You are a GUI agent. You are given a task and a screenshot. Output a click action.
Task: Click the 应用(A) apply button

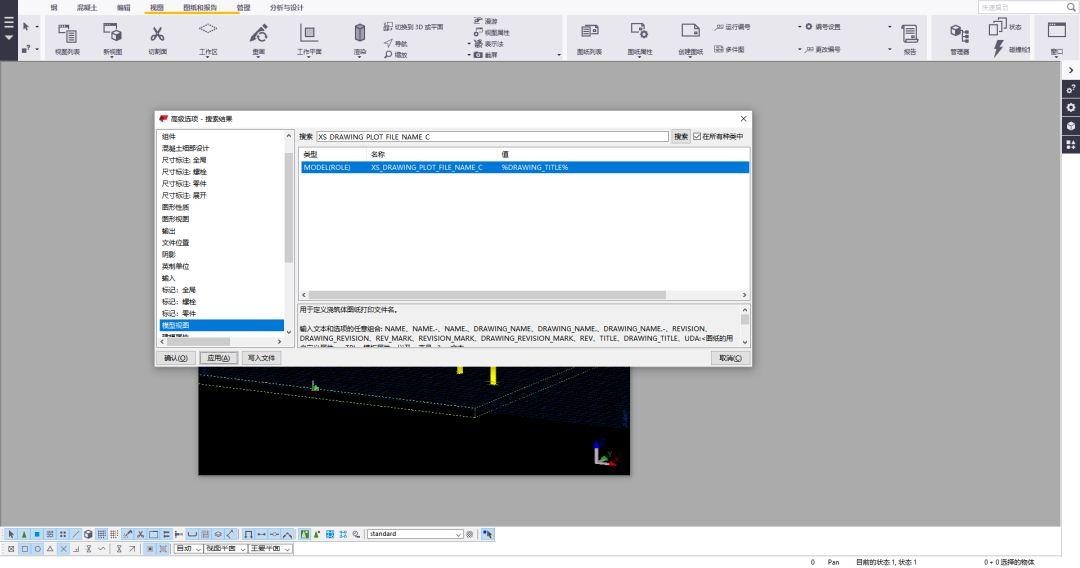[218, 358]
